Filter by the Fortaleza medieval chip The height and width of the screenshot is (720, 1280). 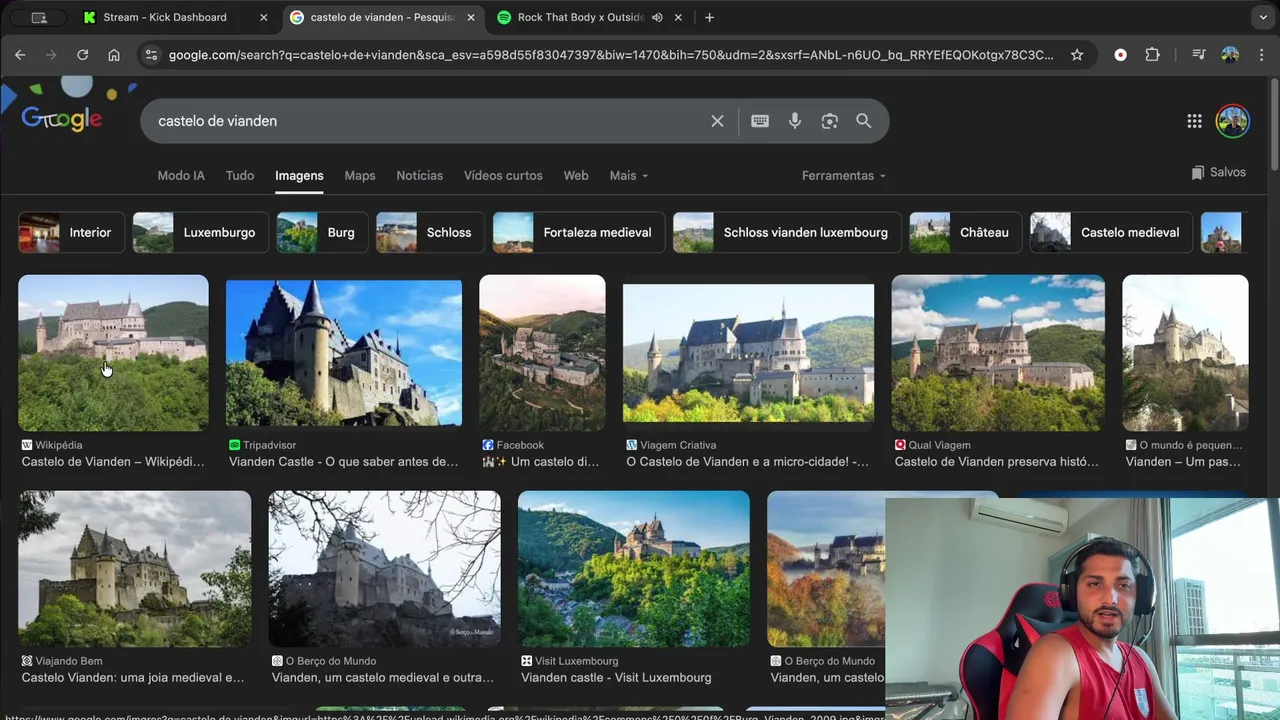579,232
